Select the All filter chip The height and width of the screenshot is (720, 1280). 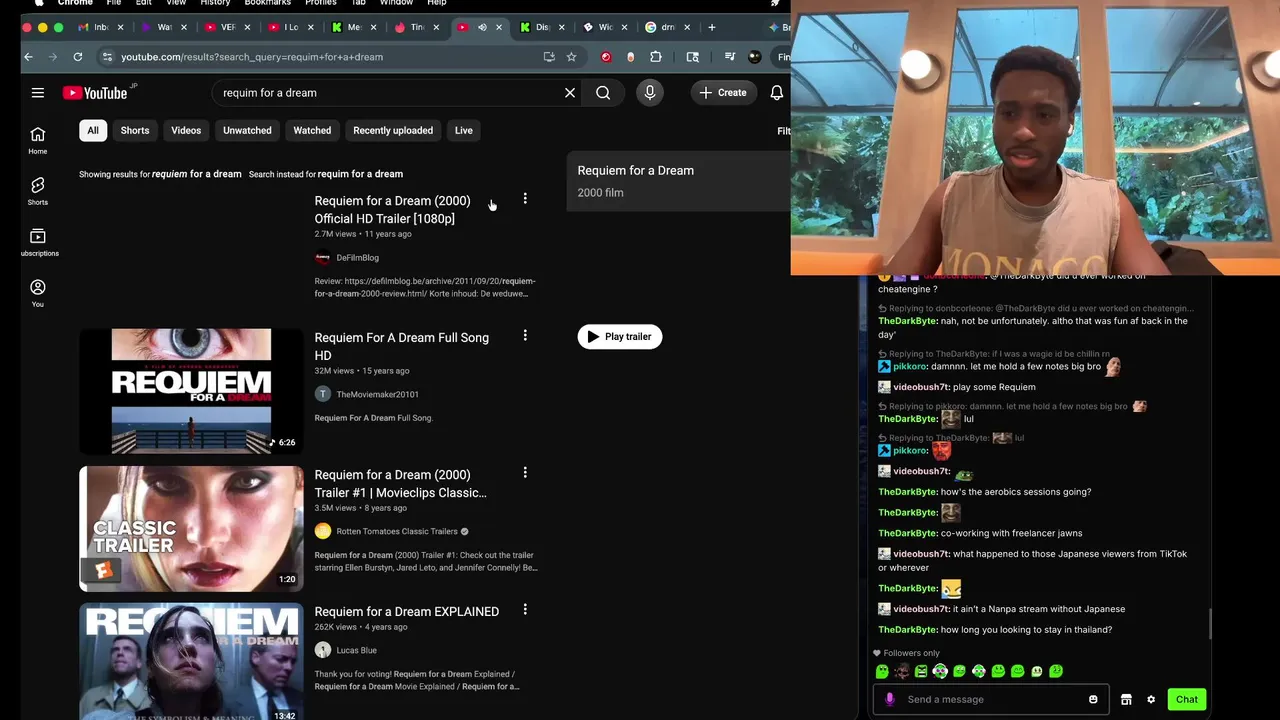click(93, 130)
